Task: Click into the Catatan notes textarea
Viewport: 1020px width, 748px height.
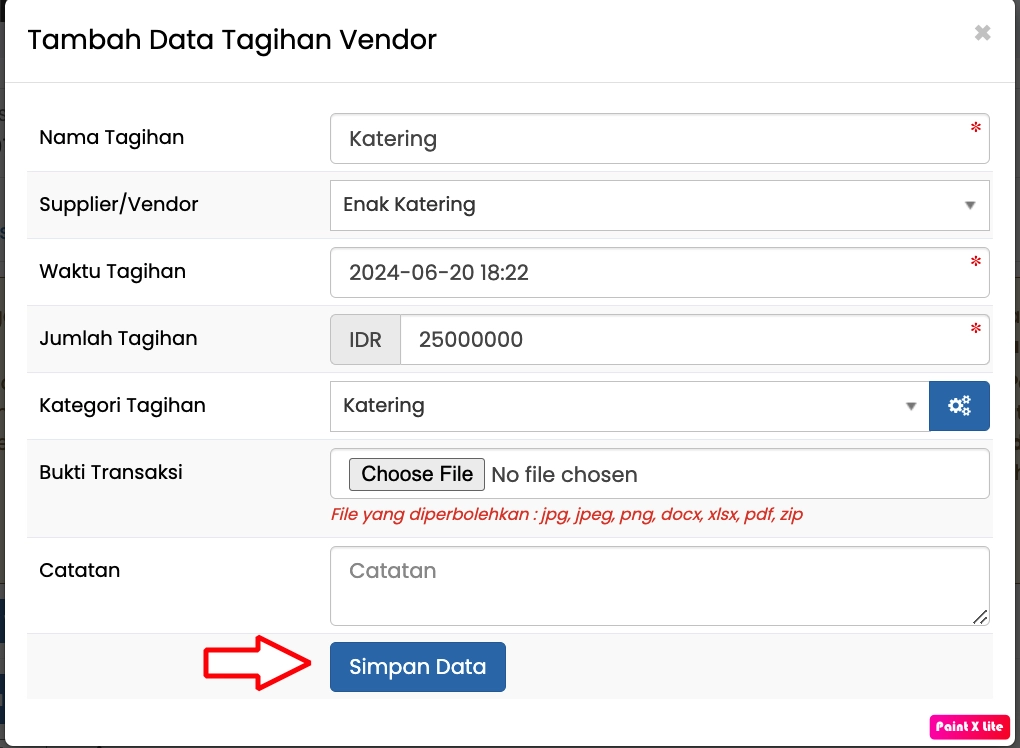Action: tap(660, 585)
